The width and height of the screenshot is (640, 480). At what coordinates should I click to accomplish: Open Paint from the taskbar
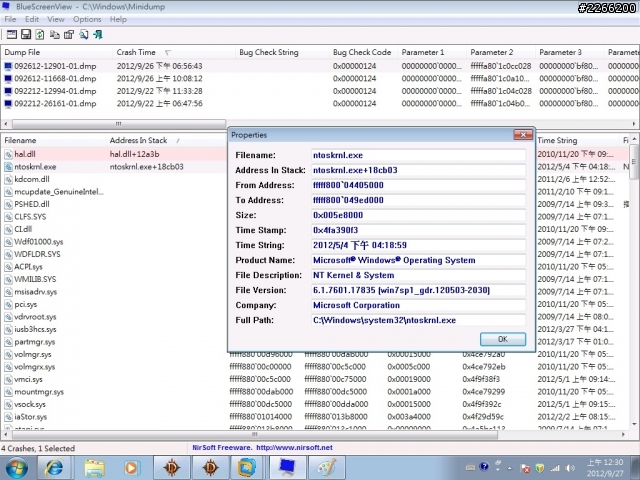point(327,468)
